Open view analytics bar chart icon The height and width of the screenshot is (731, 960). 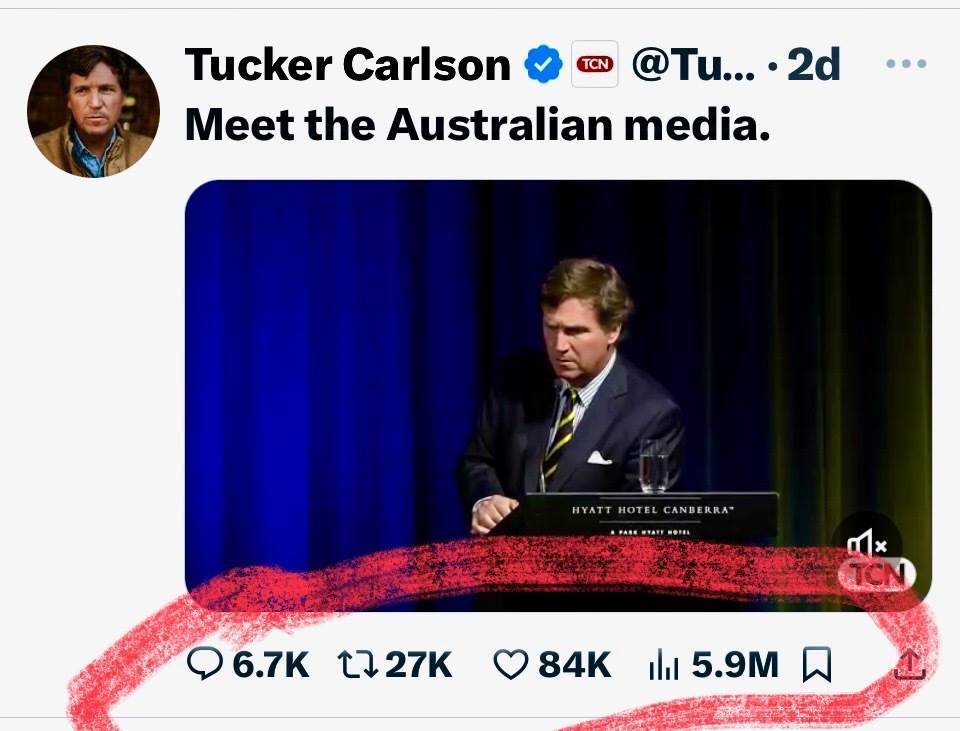664,665
